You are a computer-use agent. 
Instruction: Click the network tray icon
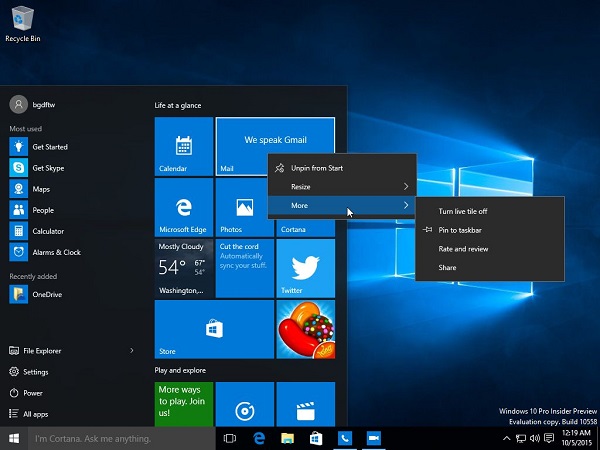click(x=520, y=439)
